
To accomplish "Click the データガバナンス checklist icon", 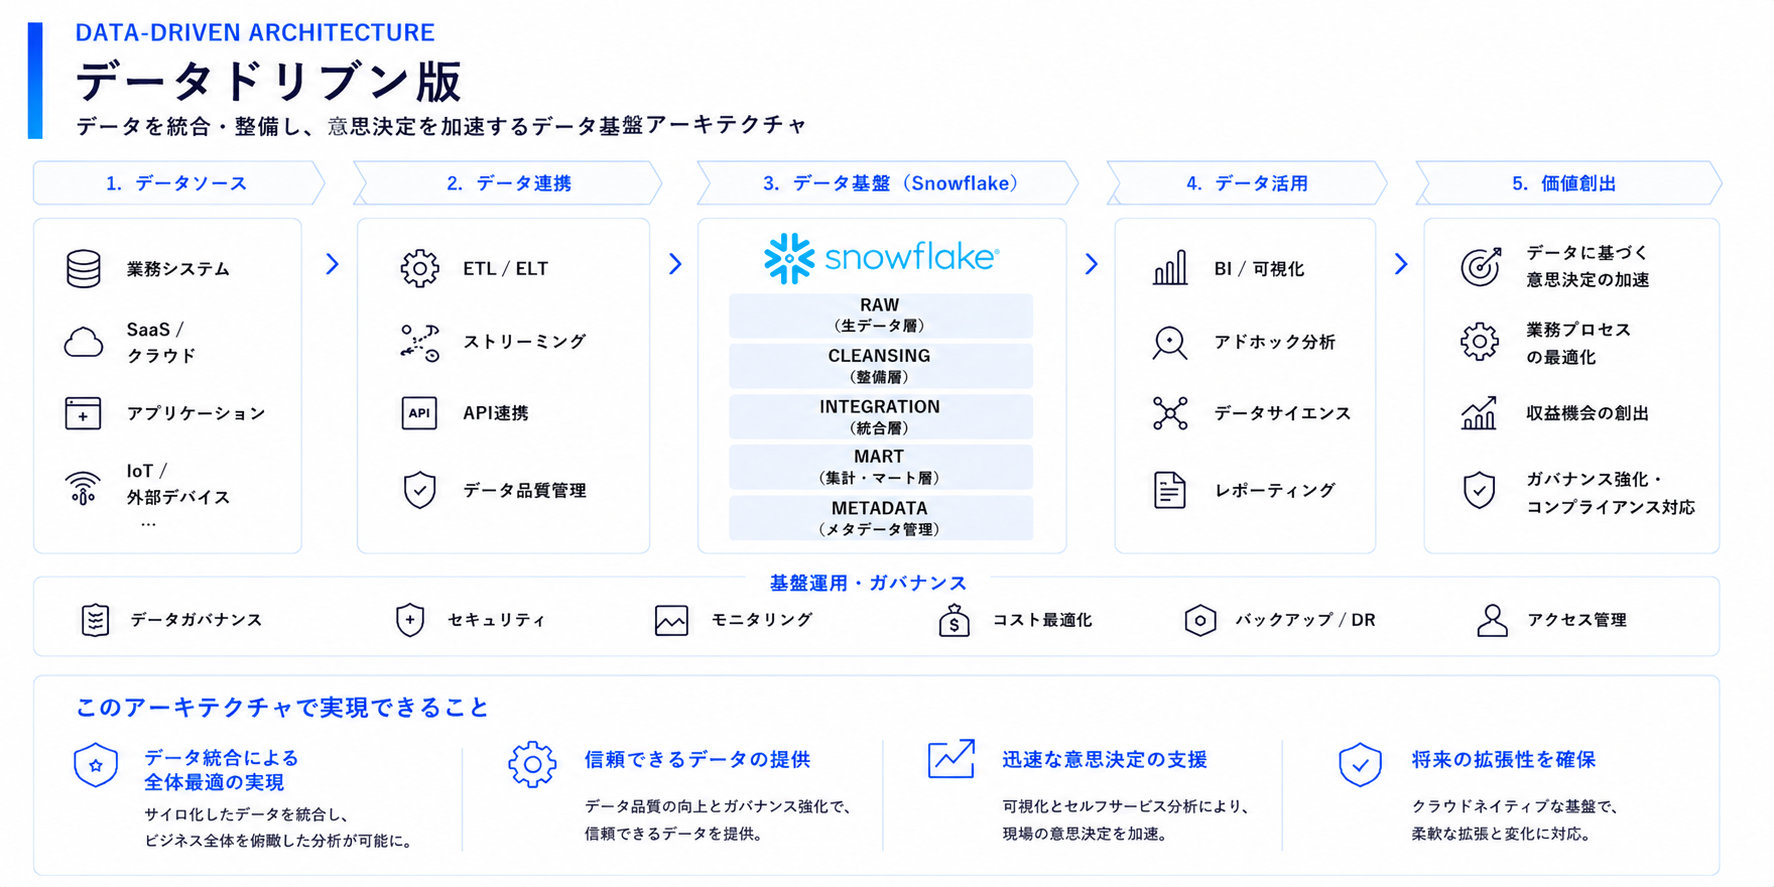I will [95, 620].
